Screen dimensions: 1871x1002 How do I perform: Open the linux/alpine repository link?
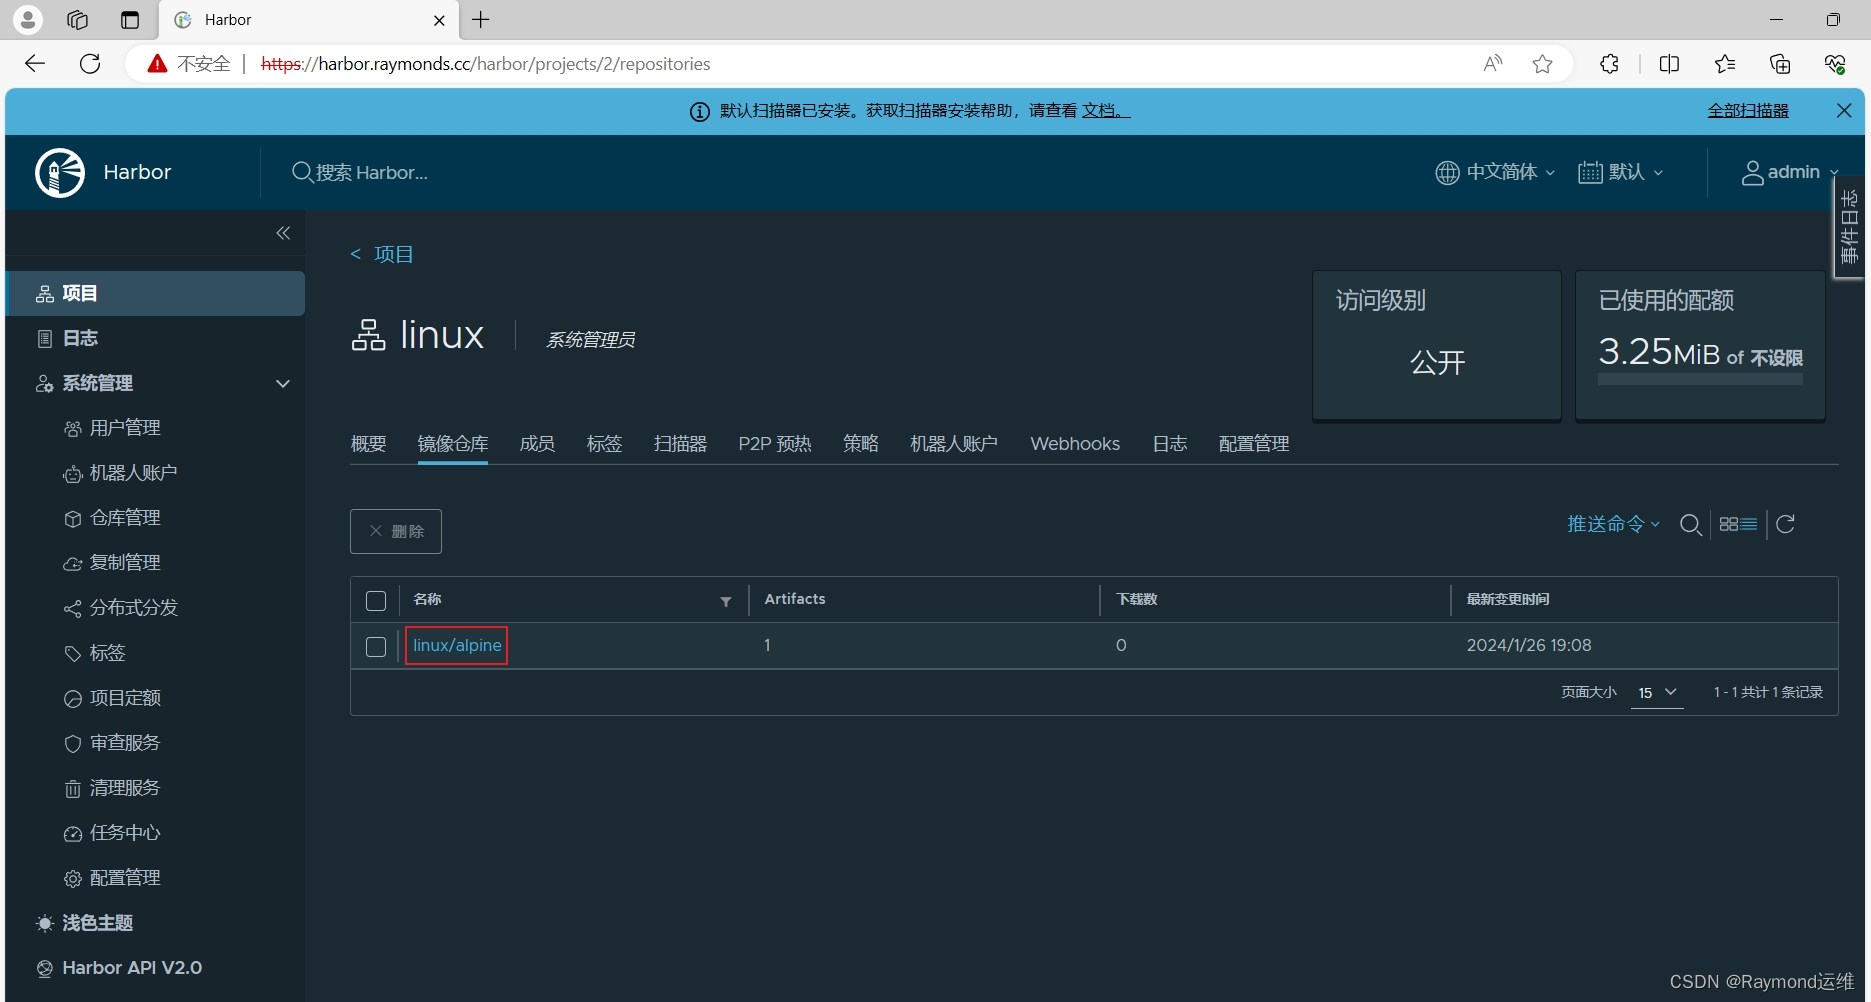457,646
